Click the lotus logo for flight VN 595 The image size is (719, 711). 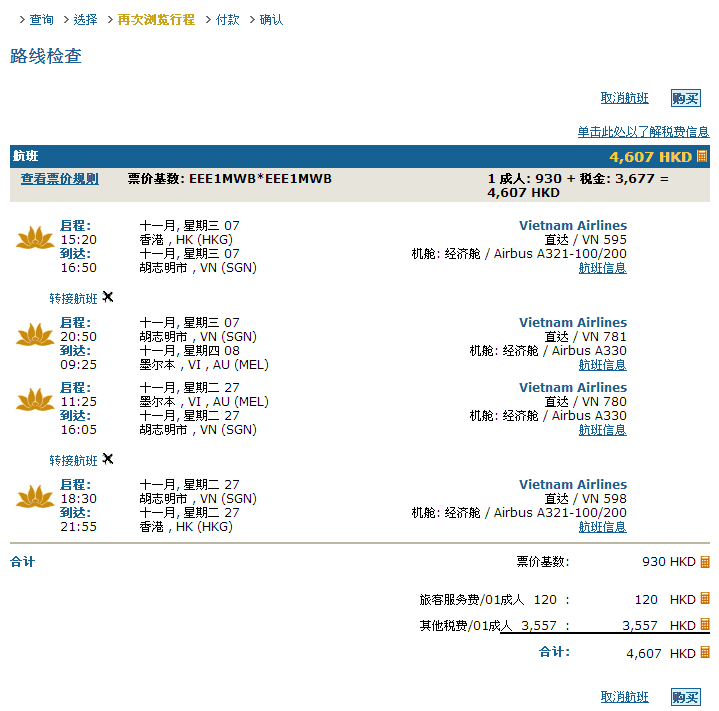pos(35,238)
